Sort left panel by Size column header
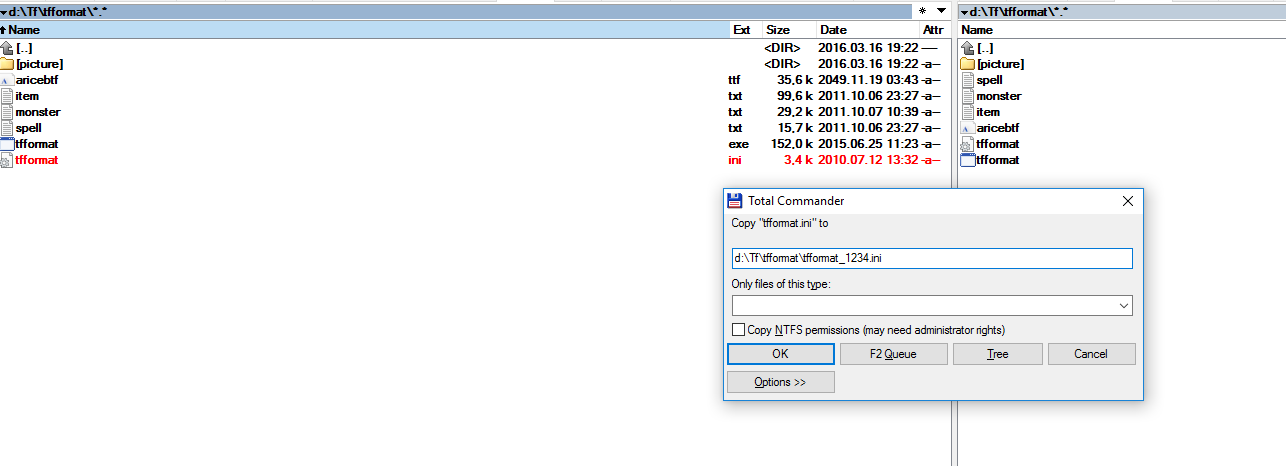 click(x=778, y=30)
